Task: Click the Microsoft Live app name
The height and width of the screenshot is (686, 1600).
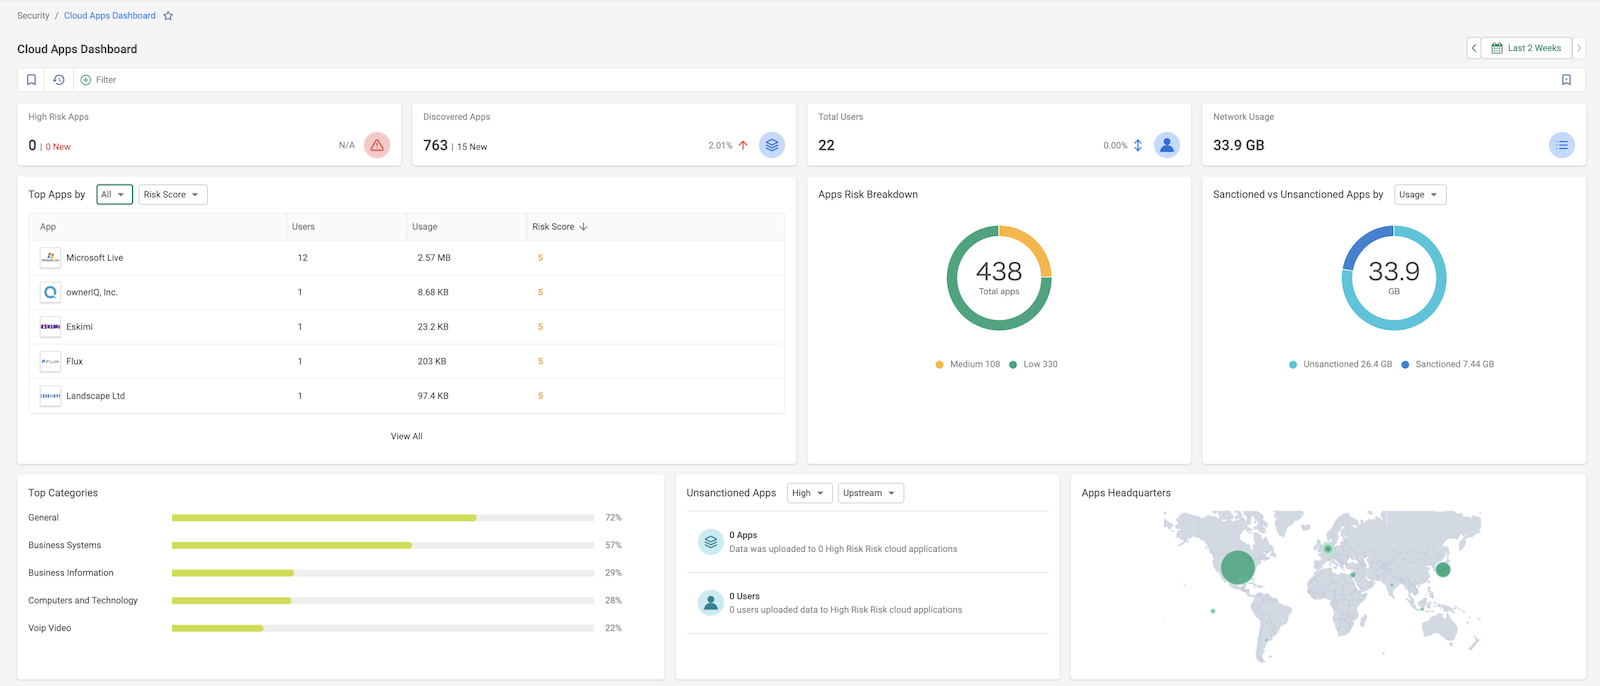Action: click(95, 258)
